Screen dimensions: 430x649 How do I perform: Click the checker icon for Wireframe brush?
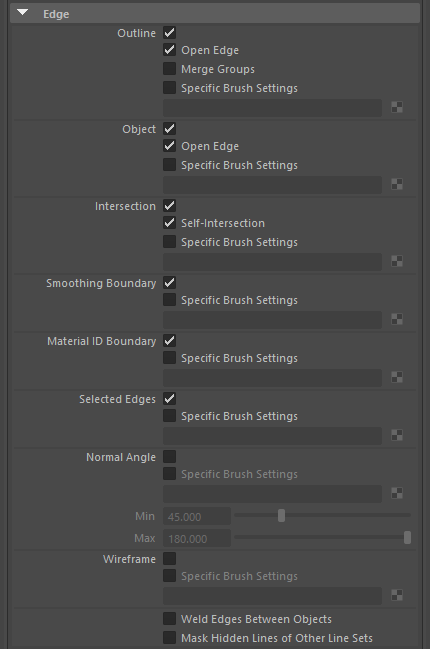397,595
